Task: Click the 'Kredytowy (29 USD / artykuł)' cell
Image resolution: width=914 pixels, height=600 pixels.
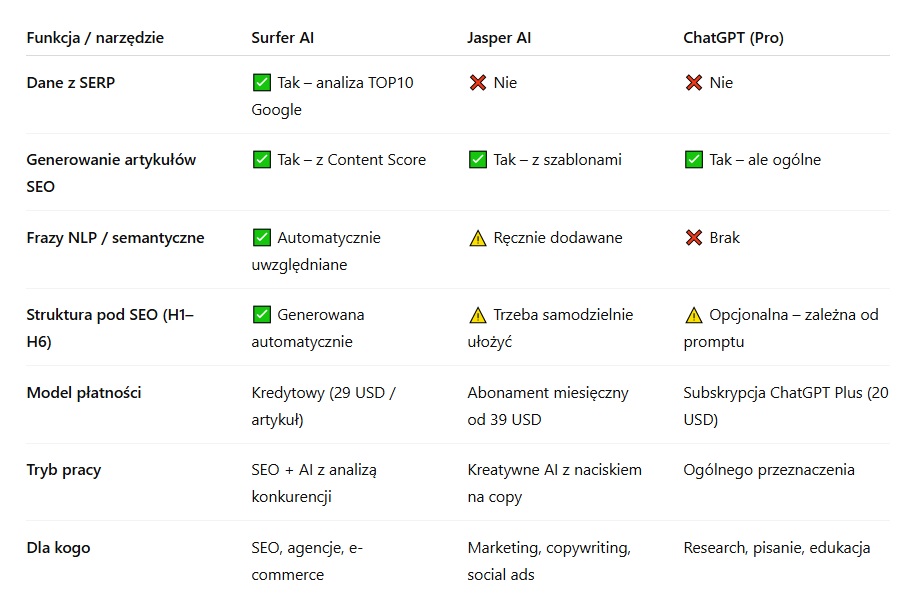Action: tap(323, 406)
